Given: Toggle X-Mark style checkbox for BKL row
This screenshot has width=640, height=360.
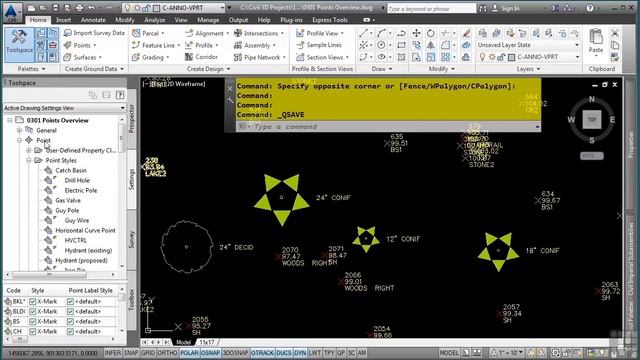Looking at the screenshot, I should coord(33,301).
